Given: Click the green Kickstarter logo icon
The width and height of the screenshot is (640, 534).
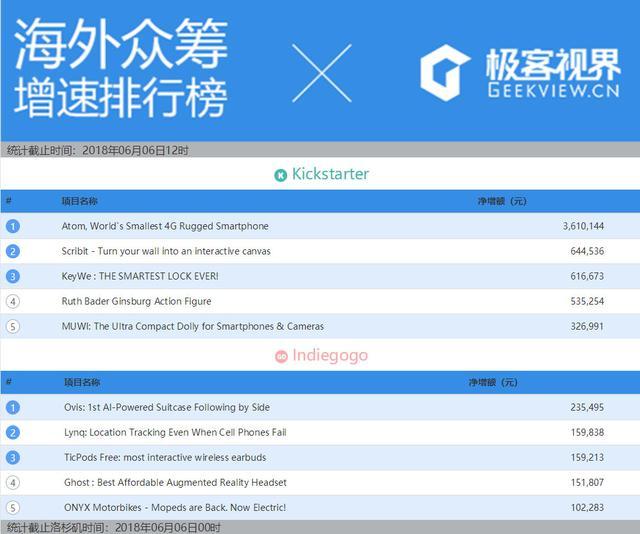Looking at the screenshot, I should 281,175.
